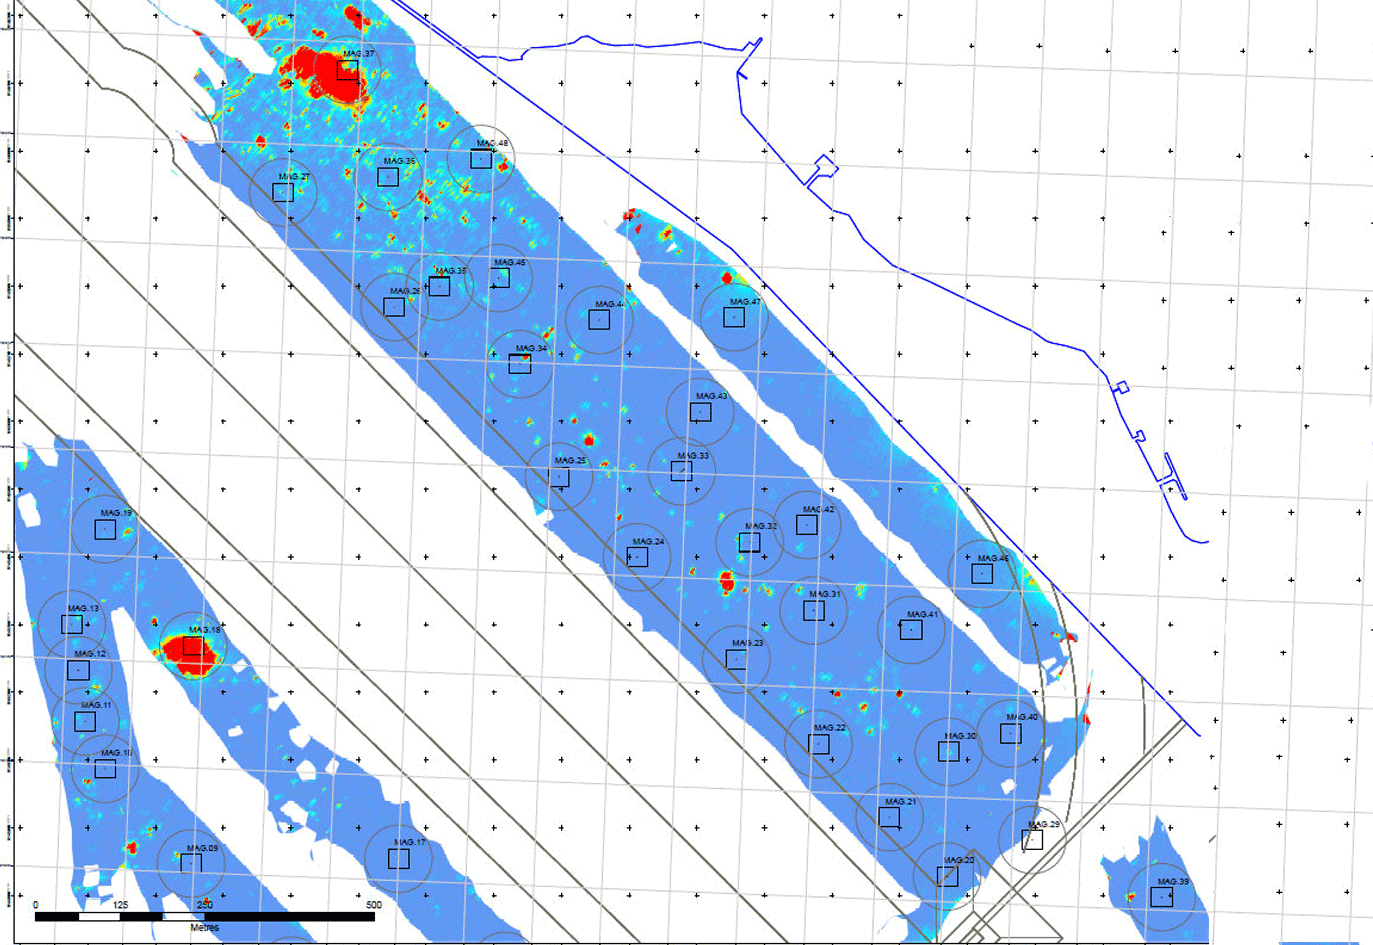Image resolution: width=1373 pixels, height=945 pixels.
Task: Select the MAG.19 label text
Action: pyautogui.click(x=116, y=513)
